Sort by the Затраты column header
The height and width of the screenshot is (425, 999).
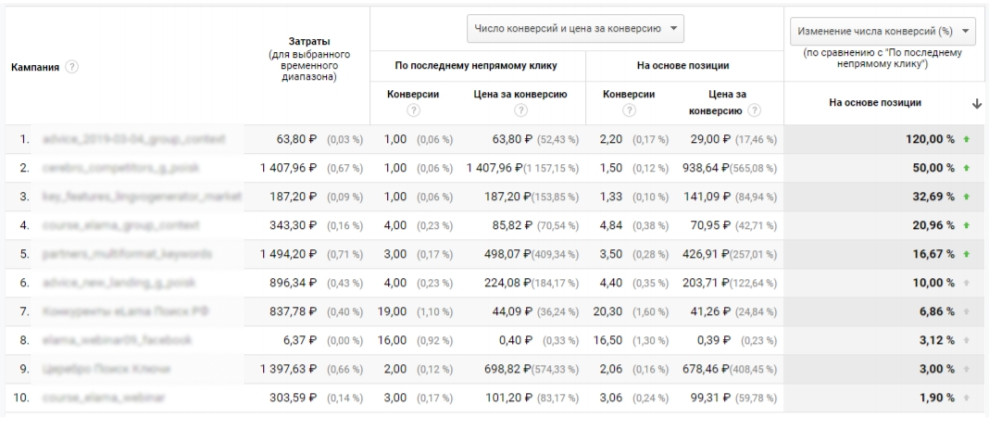click(x=313, y=57)
